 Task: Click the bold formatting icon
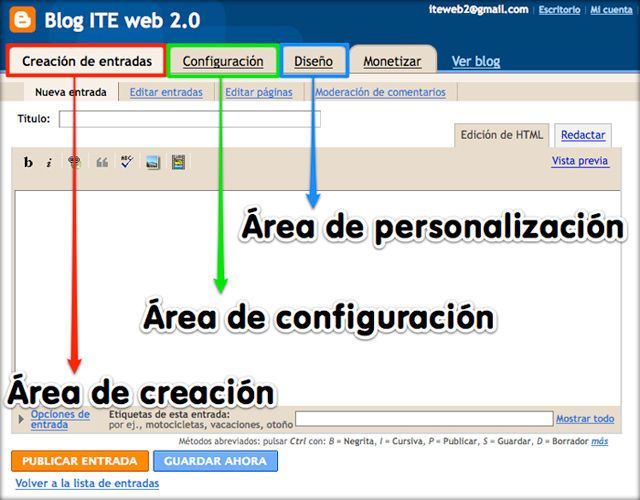29,162
